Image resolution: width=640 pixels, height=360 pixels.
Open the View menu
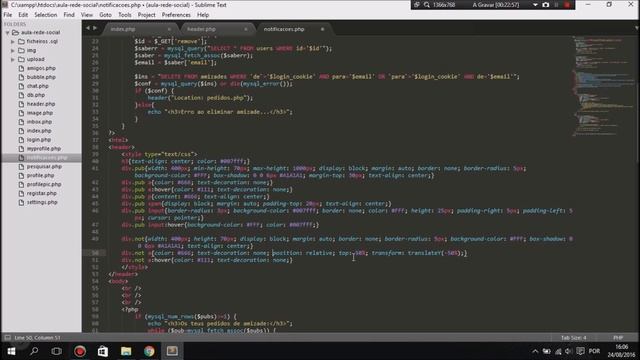[x=87, y=15]
